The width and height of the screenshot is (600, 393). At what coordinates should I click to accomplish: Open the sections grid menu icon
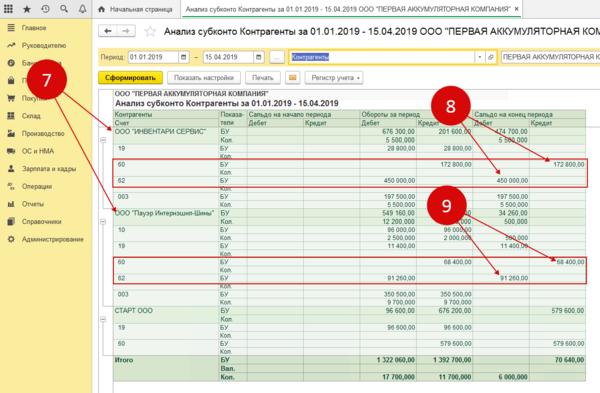tap(8, 8)
